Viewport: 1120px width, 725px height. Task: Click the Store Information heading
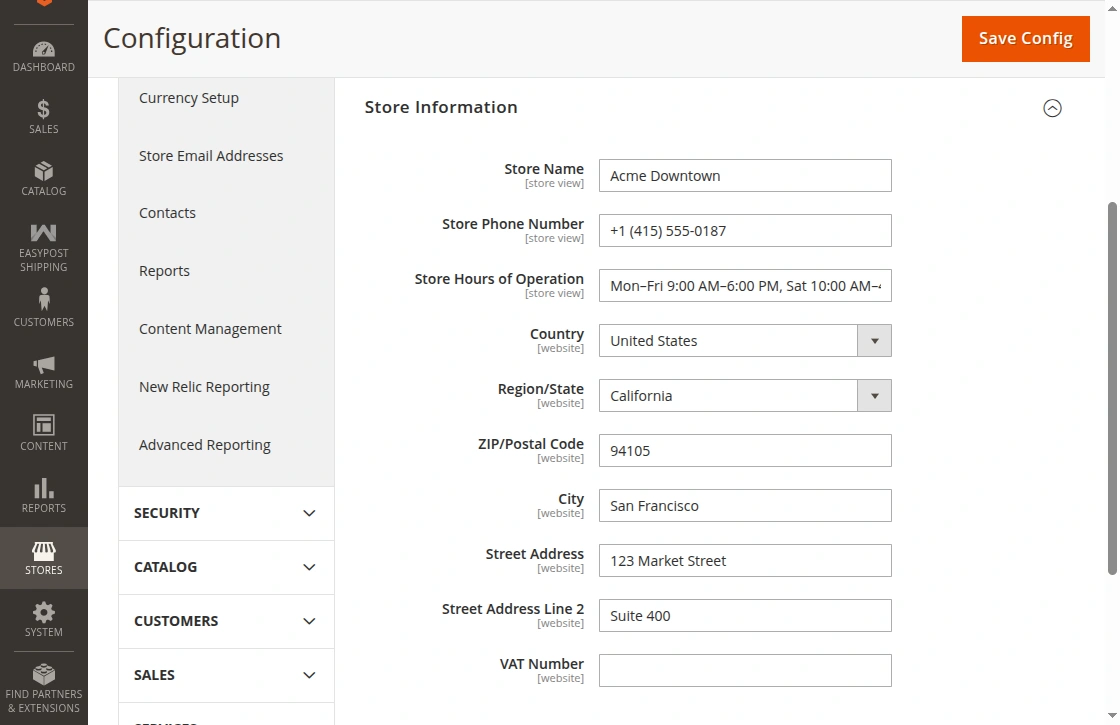(x=441, y=107)
